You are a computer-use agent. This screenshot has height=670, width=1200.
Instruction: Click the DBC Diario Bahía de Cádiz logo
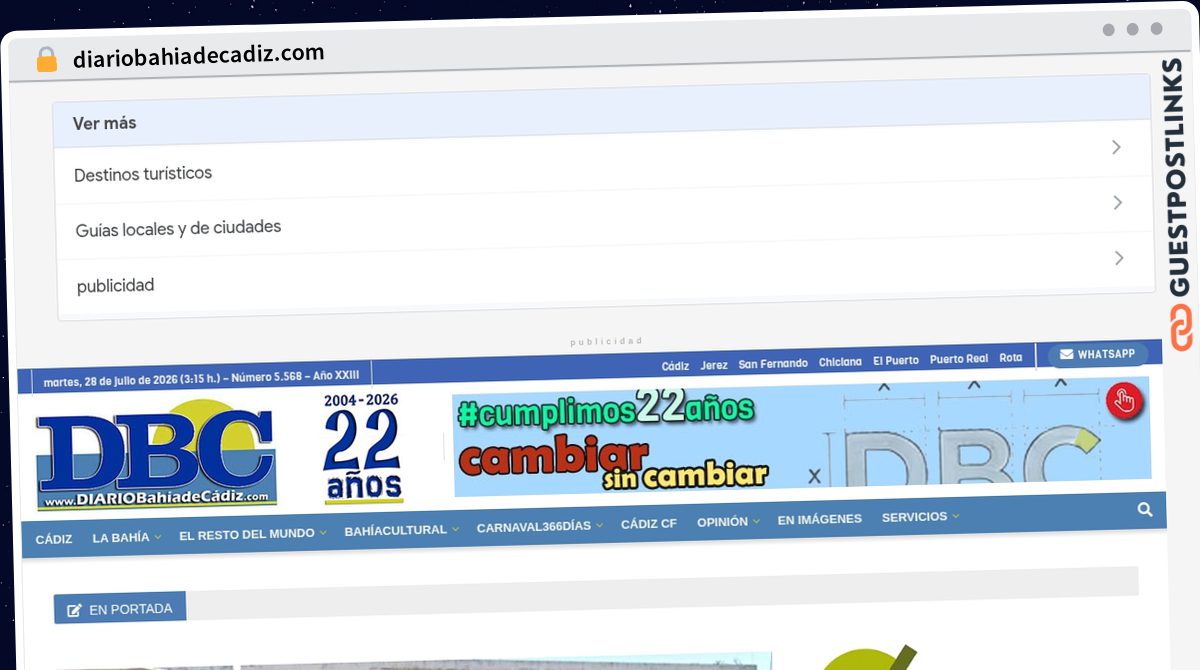pyautogui.click(x=156, y=454)
